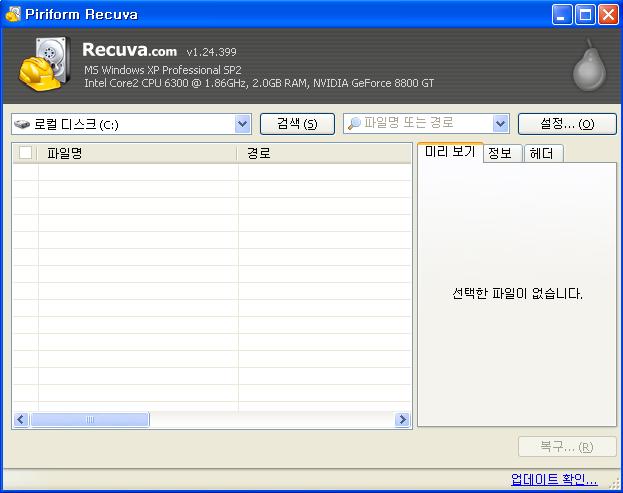Screen dimensions: 623x493
Task: Click the scroll right arrow
Action: click(402, 420)
